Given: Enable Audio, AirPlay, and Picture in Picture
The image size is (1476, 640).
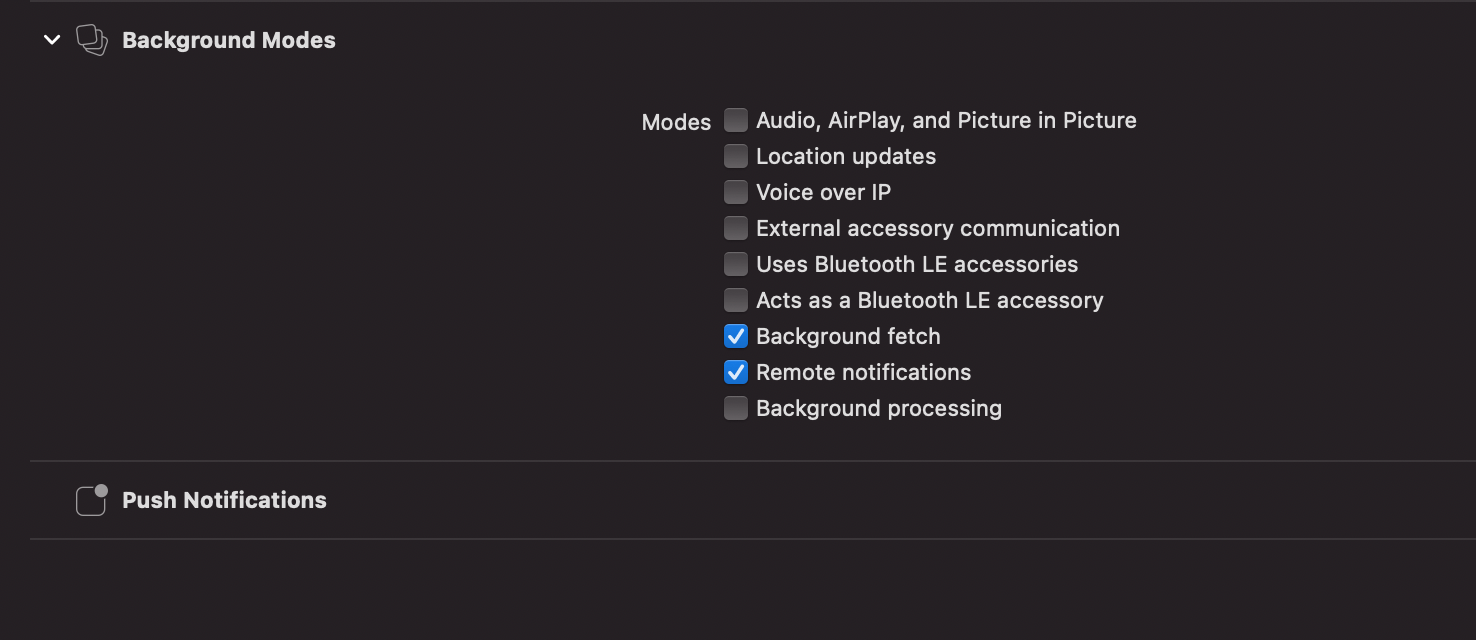Looking at the screenshot, I should tap(736, 120).
